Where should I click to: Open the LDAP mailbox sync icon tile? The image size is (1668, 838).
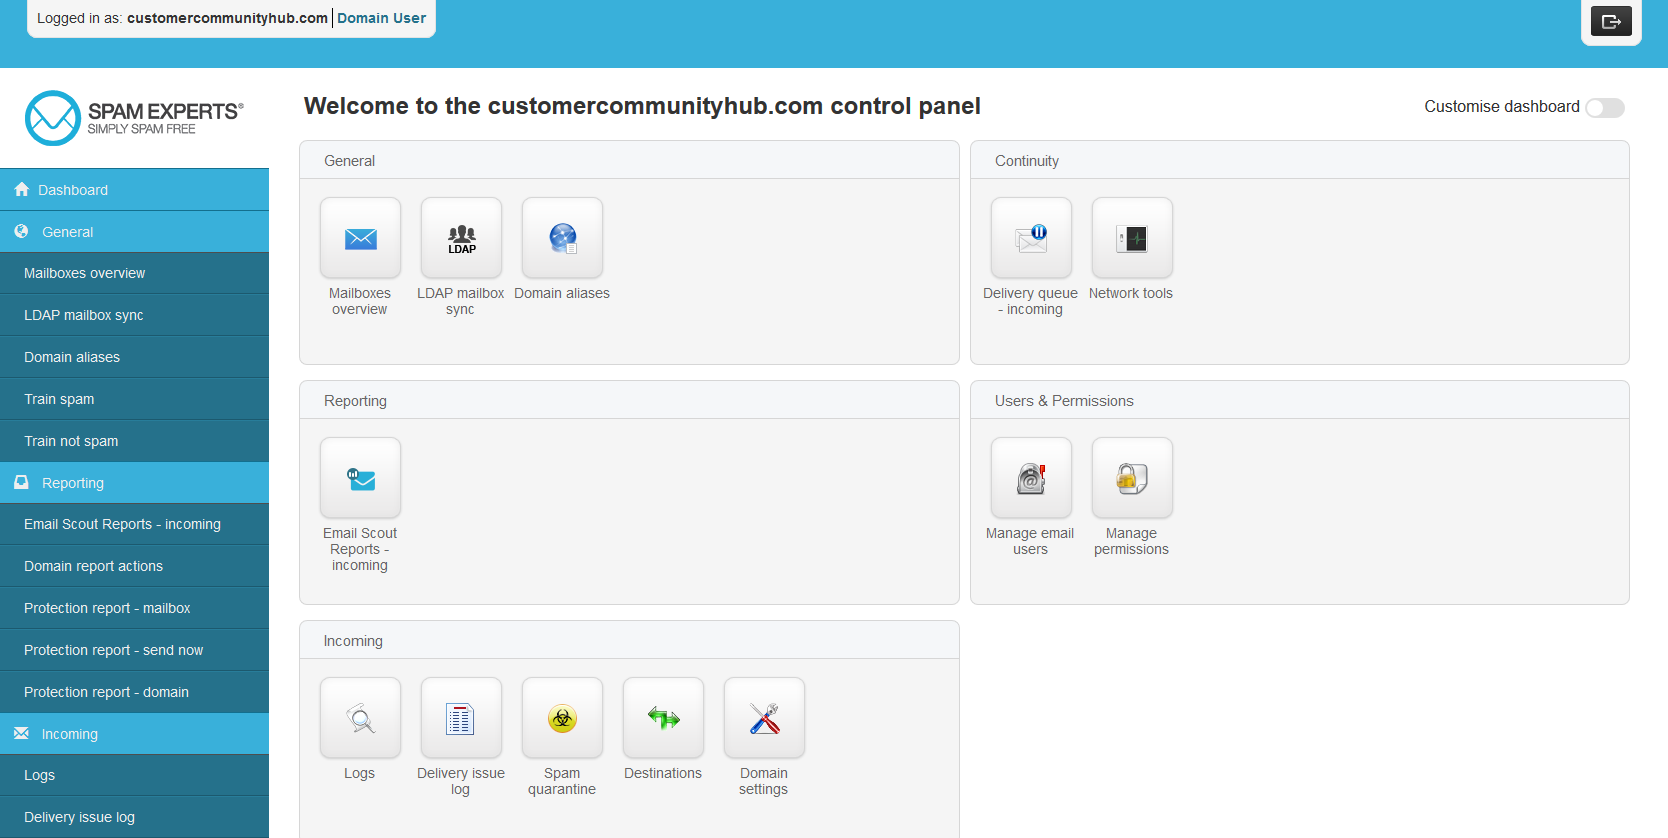[x=461, y=238]
